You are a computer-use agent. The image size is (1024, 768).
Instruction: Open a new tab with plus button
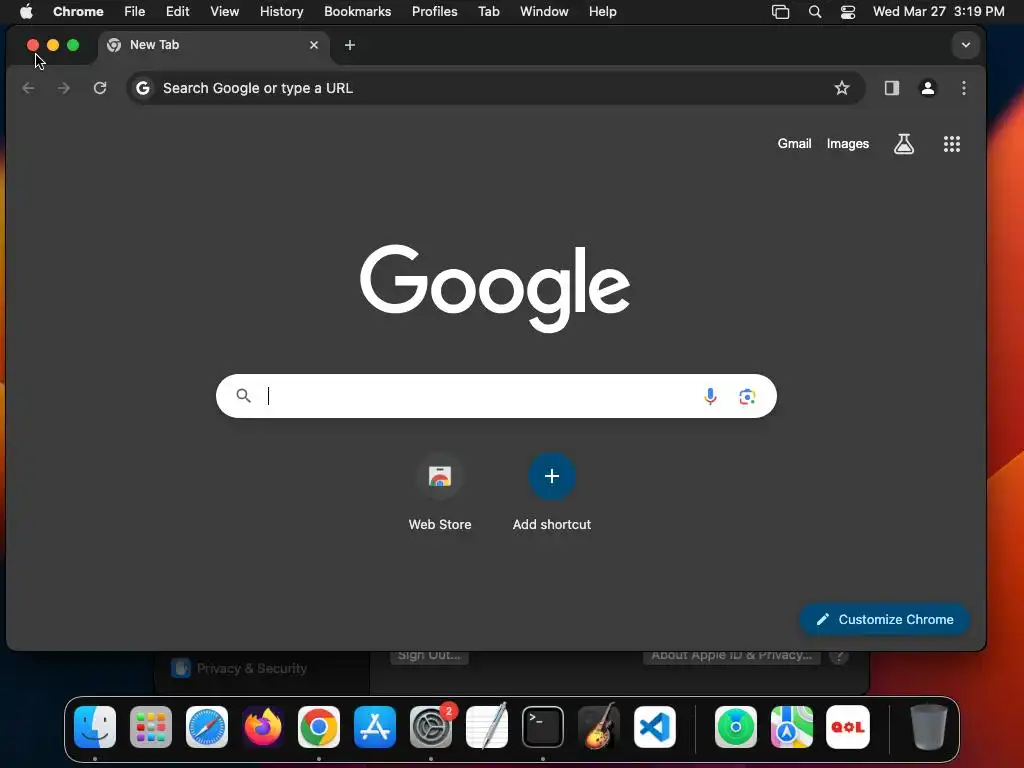(350, 45)
